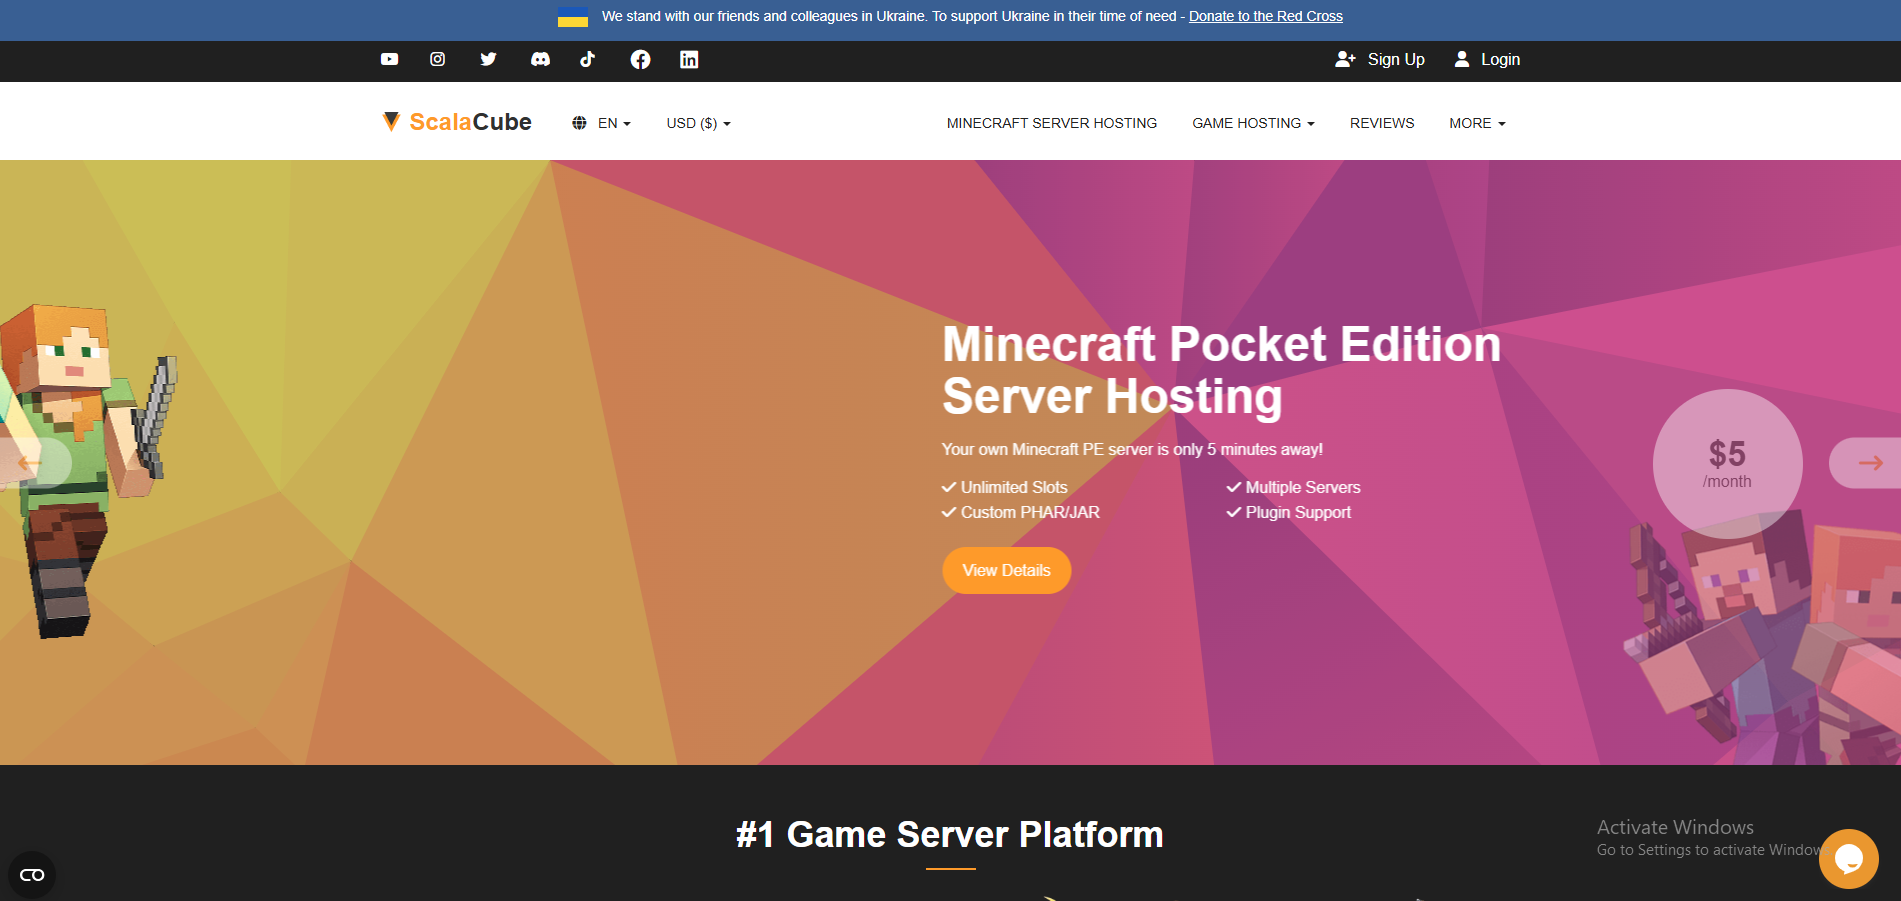
Task: Expand the Game Hosting menu
Action: pyautogui.click(x=1253, y=123)
